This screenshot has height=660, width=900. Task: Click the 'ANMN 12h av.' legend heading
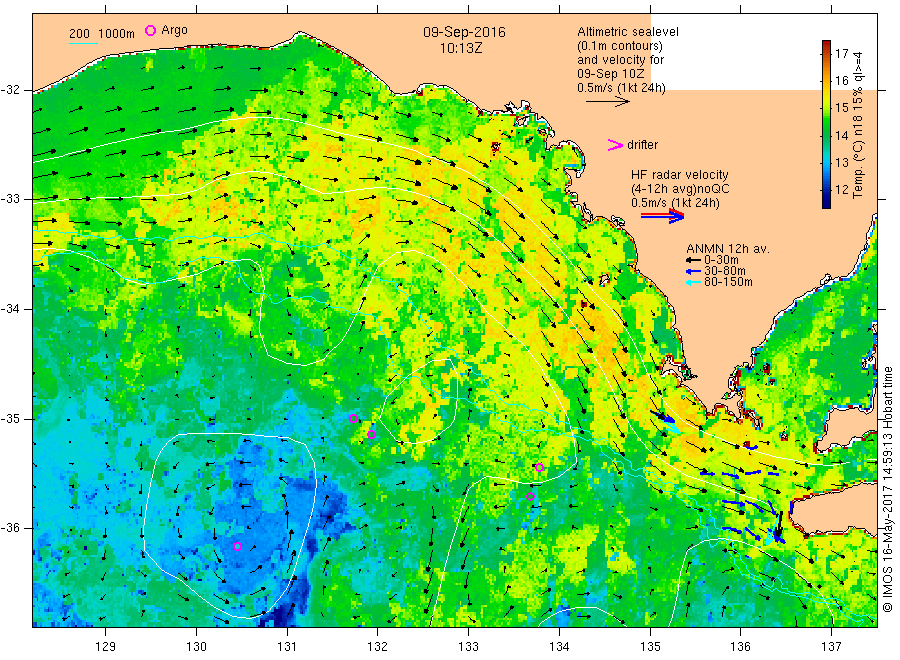pyautogui.click(x=728, y=249)
